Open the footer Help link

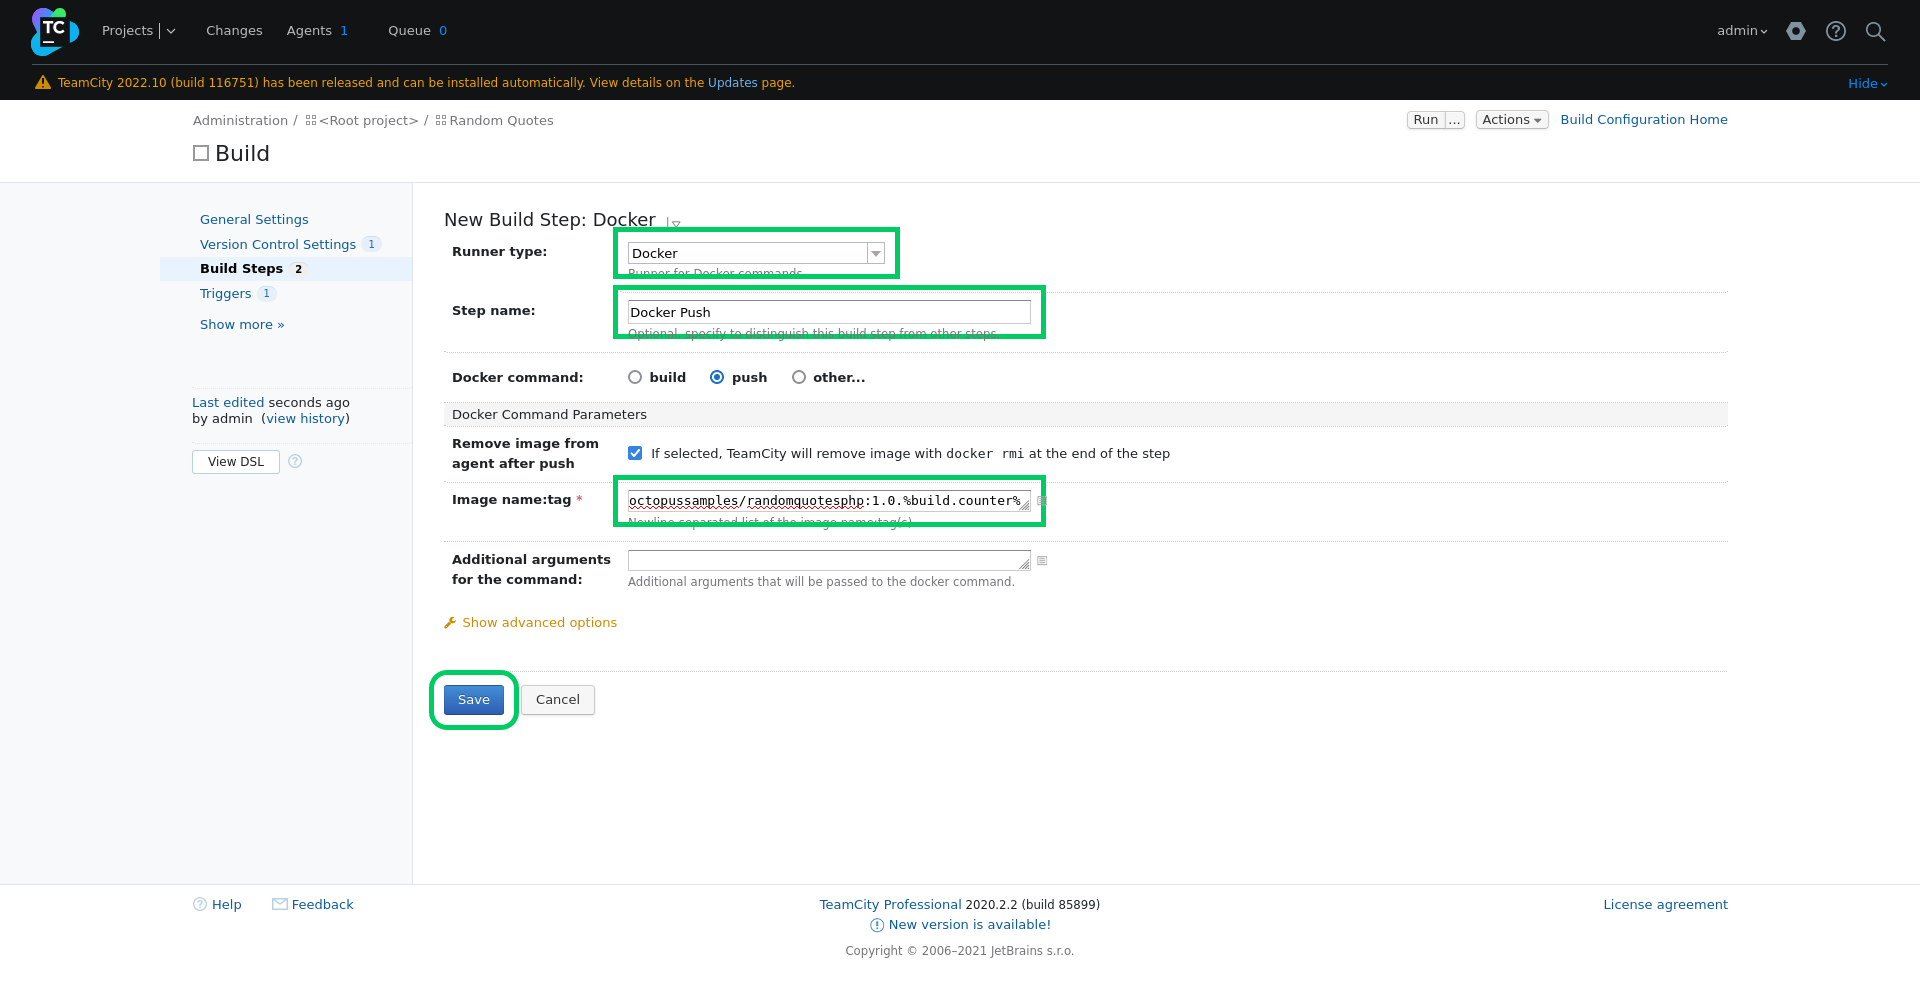227,905
